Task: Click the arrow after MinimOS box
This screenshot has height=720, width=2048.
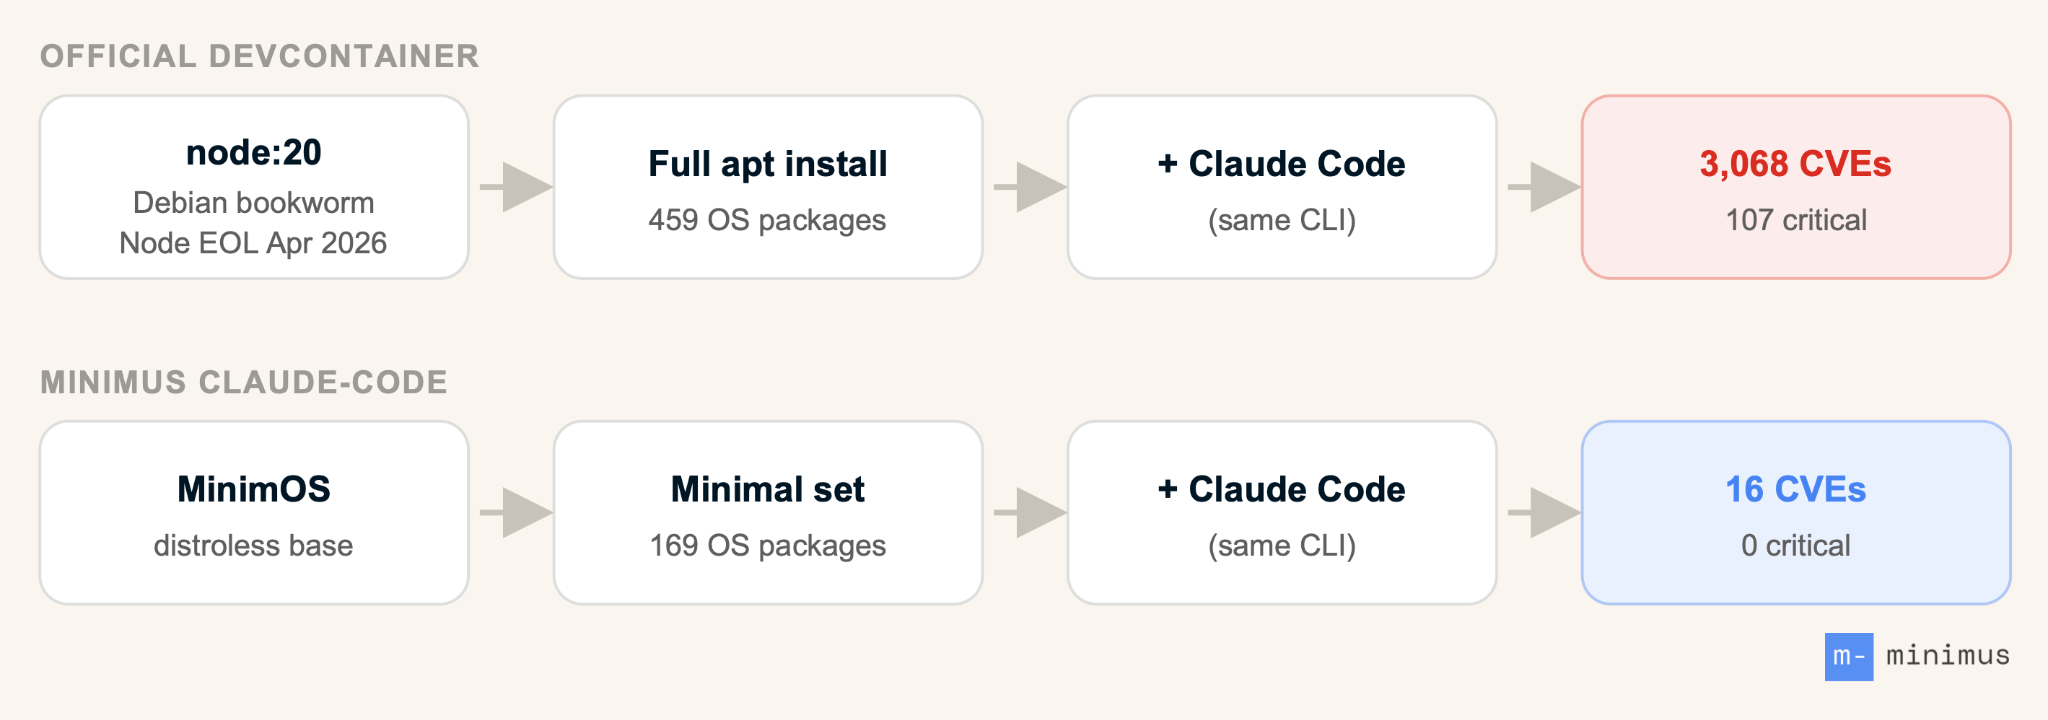Action: (x=516, y=513)
